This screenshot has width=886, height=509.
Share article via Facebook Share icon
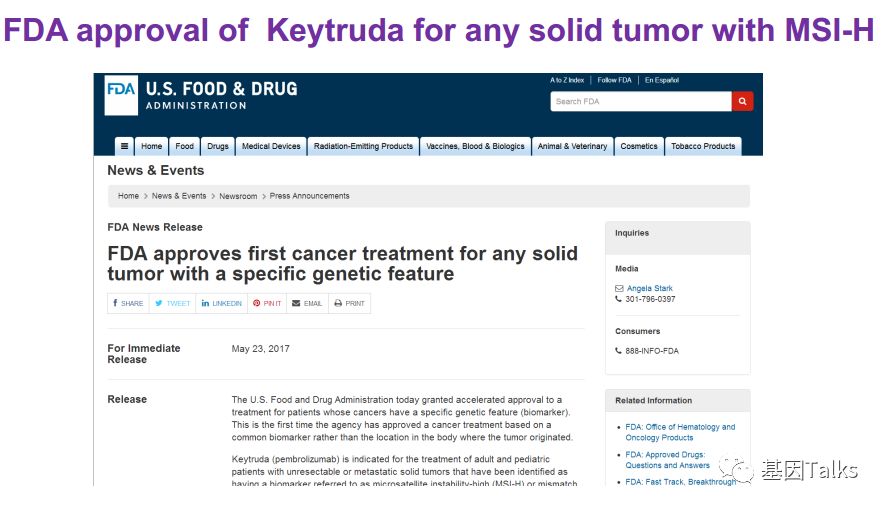[x=128, y=303]
